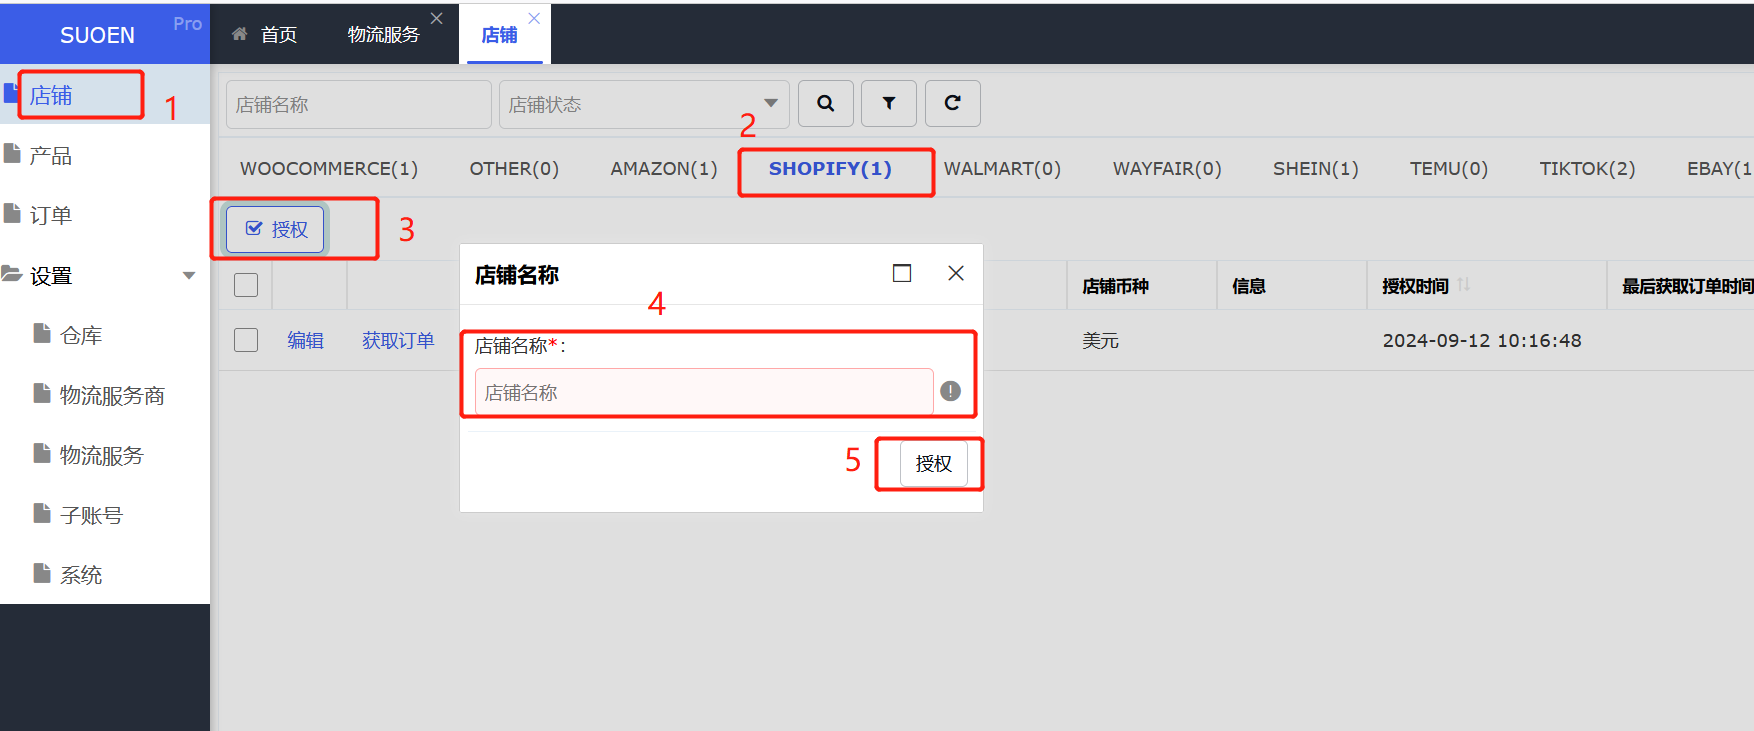Switch to the 物流服务 tab
The width and height of the screenshot is (1754, 731).
tap(384, 35)
